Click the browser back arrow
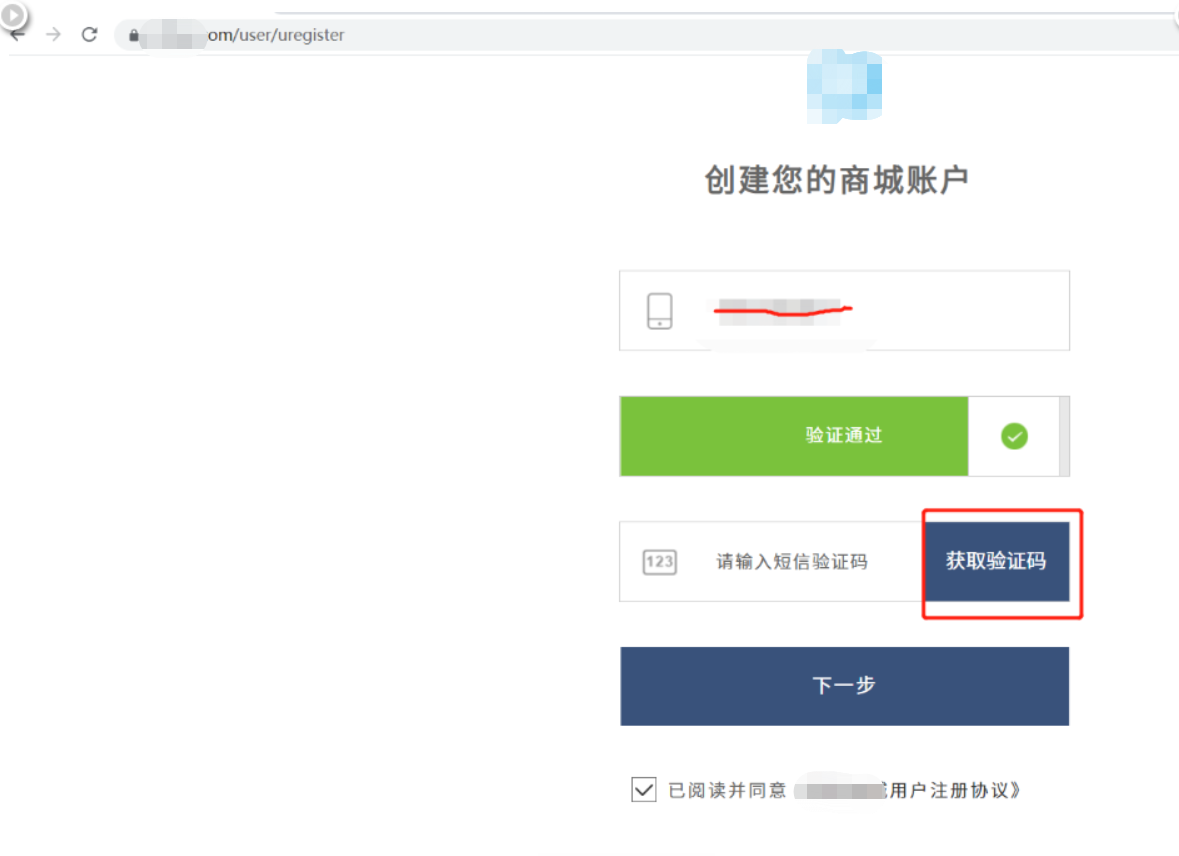This screenshot has width=1179, height=856. pos(17,35)
